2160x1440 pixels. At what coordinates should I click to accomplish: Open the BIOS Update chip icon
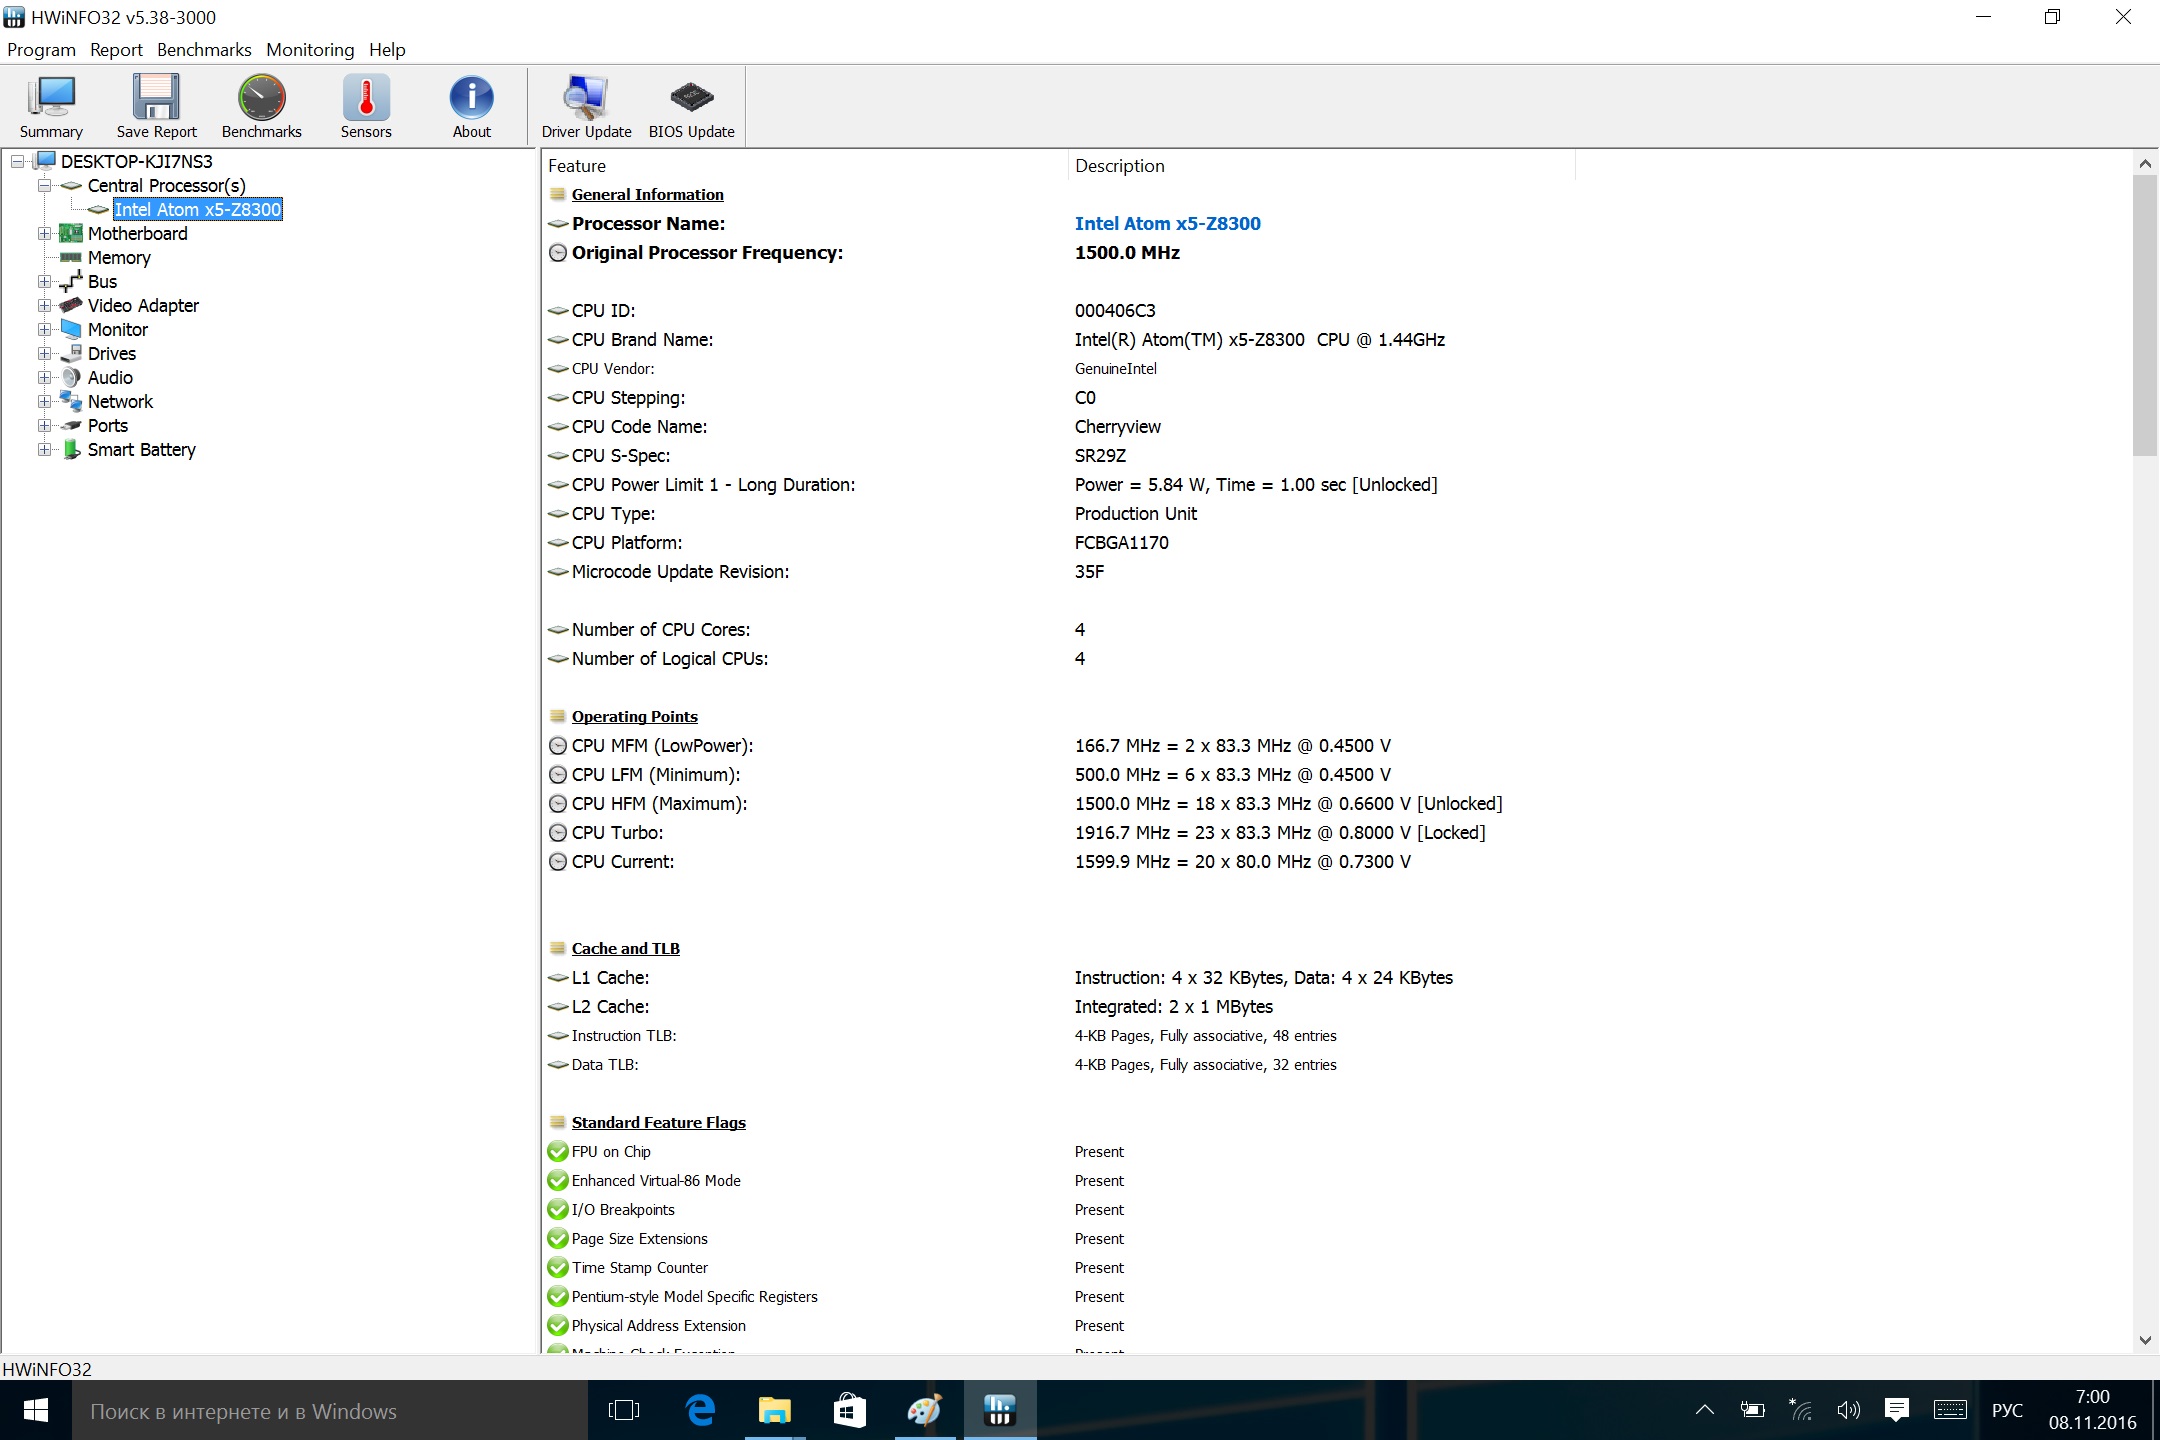[x=691, y=106]
